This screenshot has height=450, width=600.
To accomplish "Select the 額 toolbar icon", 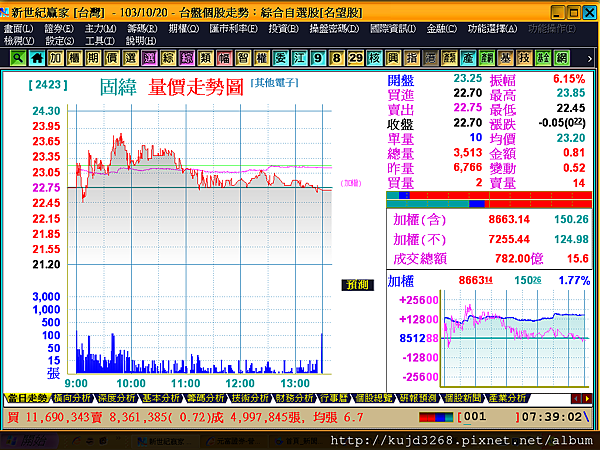I will (449, 58).
